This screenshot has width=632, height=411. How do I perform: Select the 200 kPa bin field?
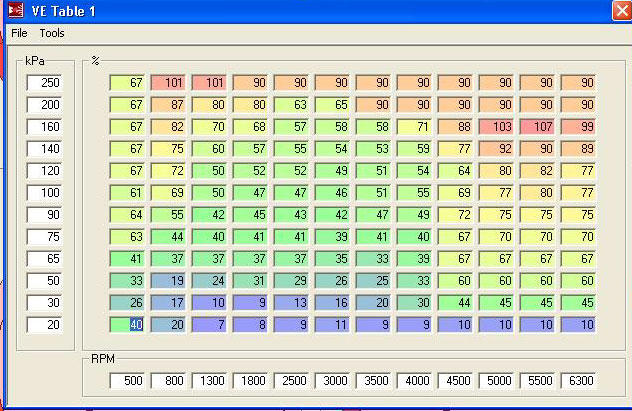[45, 105]
